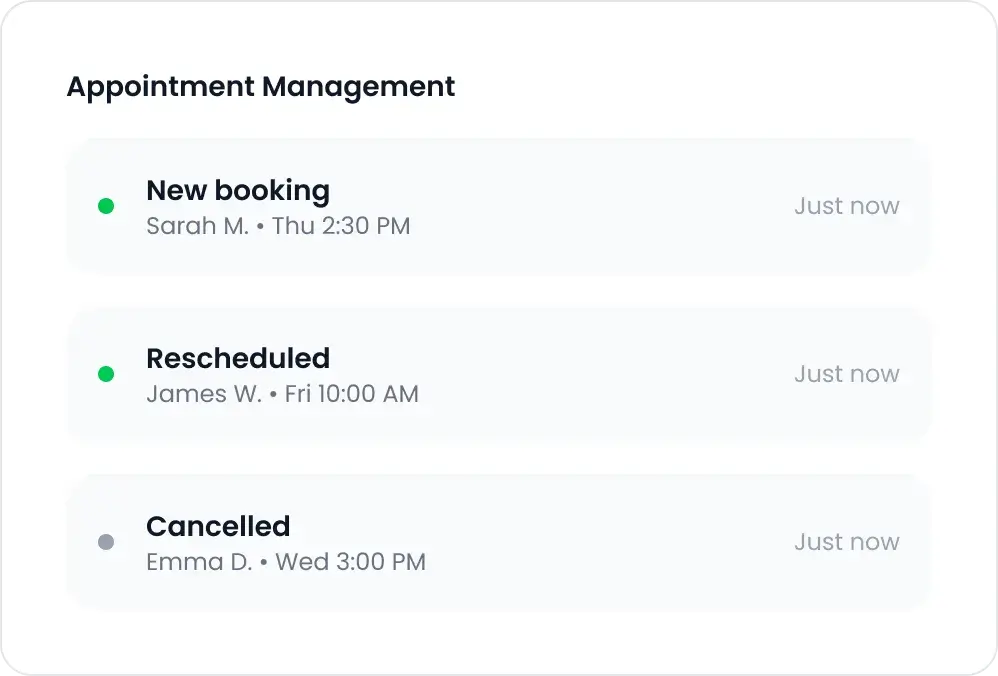Image resolution: width=998 pixels, height=676 pixels.
Task: Click the Just now timestamp on Cancelled
Action: [847, 542]
